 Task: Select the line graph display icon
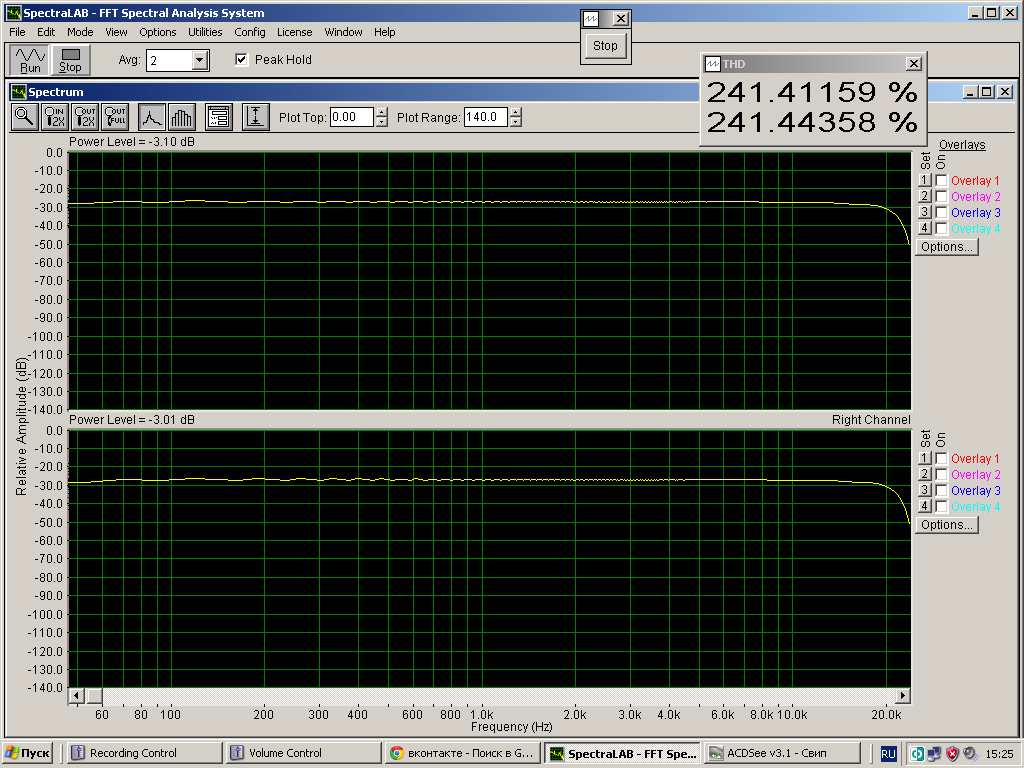pyautogui.click(x=151, y=117)
